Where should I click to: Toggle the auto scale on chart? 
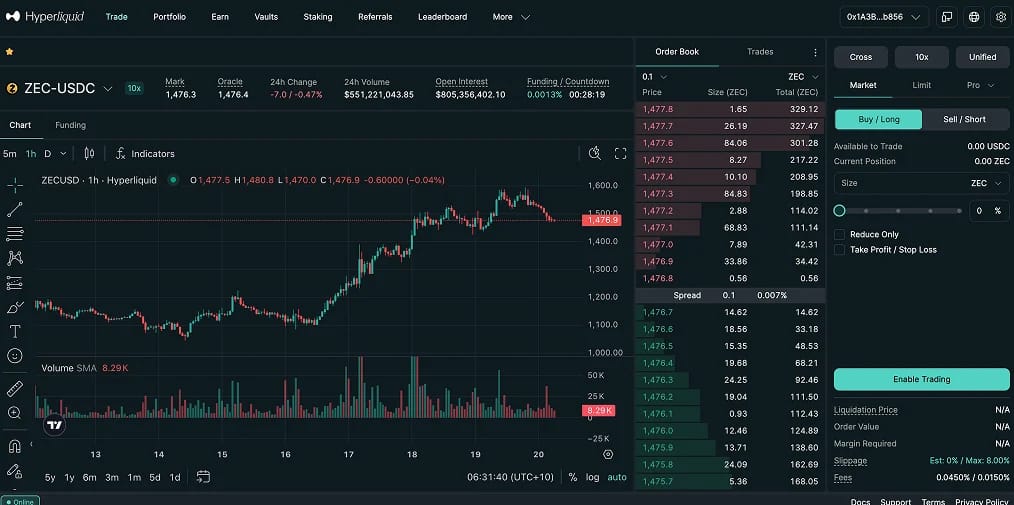tap(617, 477)
